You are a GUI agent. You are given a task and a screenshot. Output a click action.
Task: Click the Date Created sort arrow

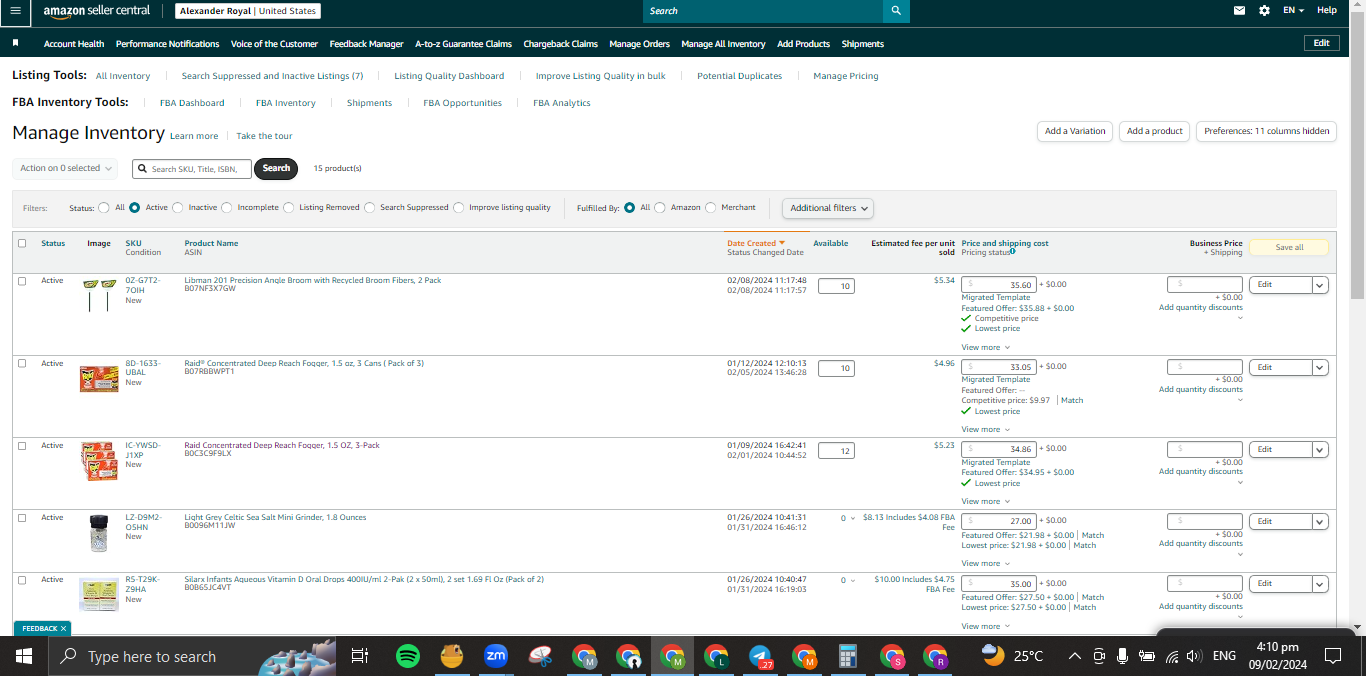tap(782, 243)
